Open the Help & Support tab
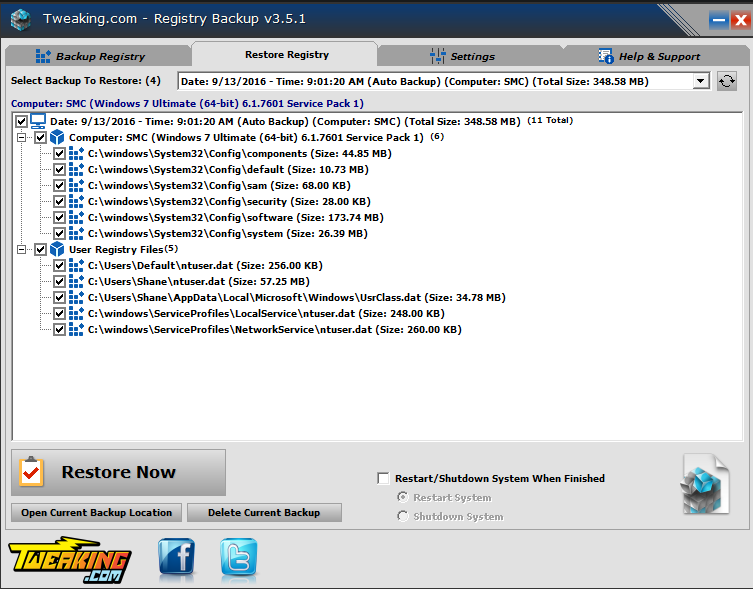The image size is (753, 589). pos(658,56)
